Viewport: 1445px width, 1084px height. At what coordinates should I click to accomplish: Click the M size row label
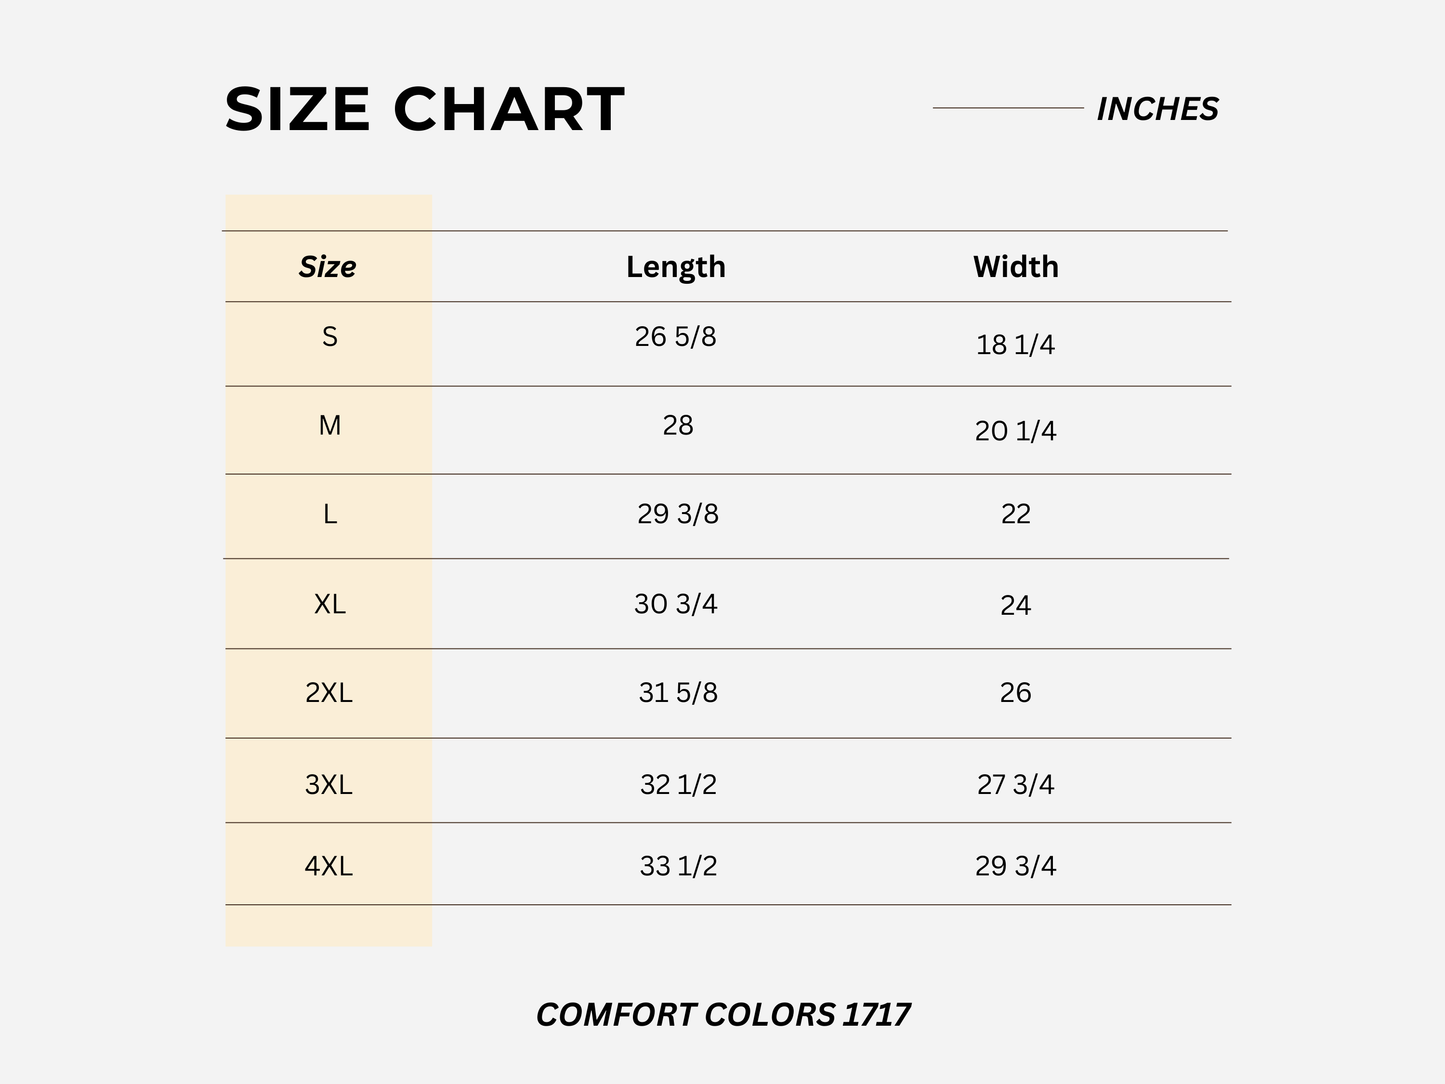[x=329, y=426]
